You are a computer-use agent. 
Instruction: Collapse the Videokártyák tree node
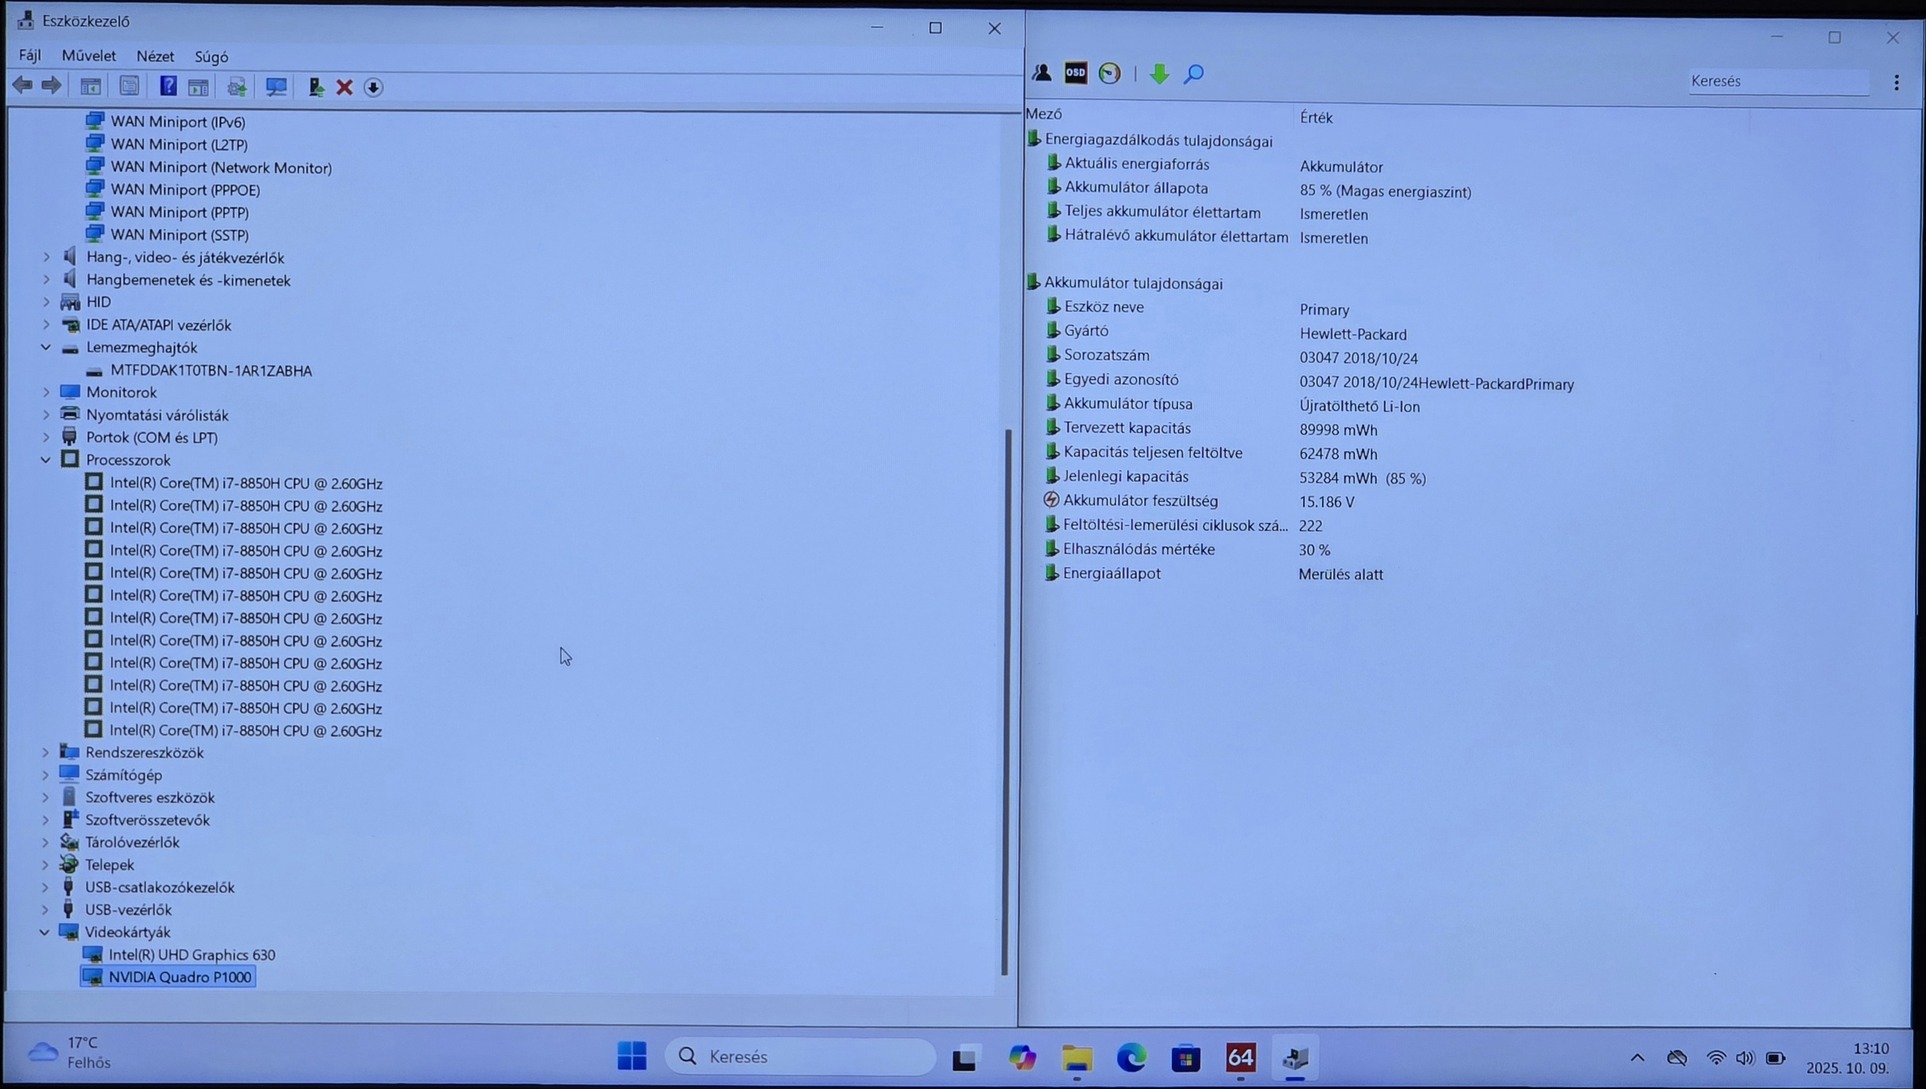(45, 932)
